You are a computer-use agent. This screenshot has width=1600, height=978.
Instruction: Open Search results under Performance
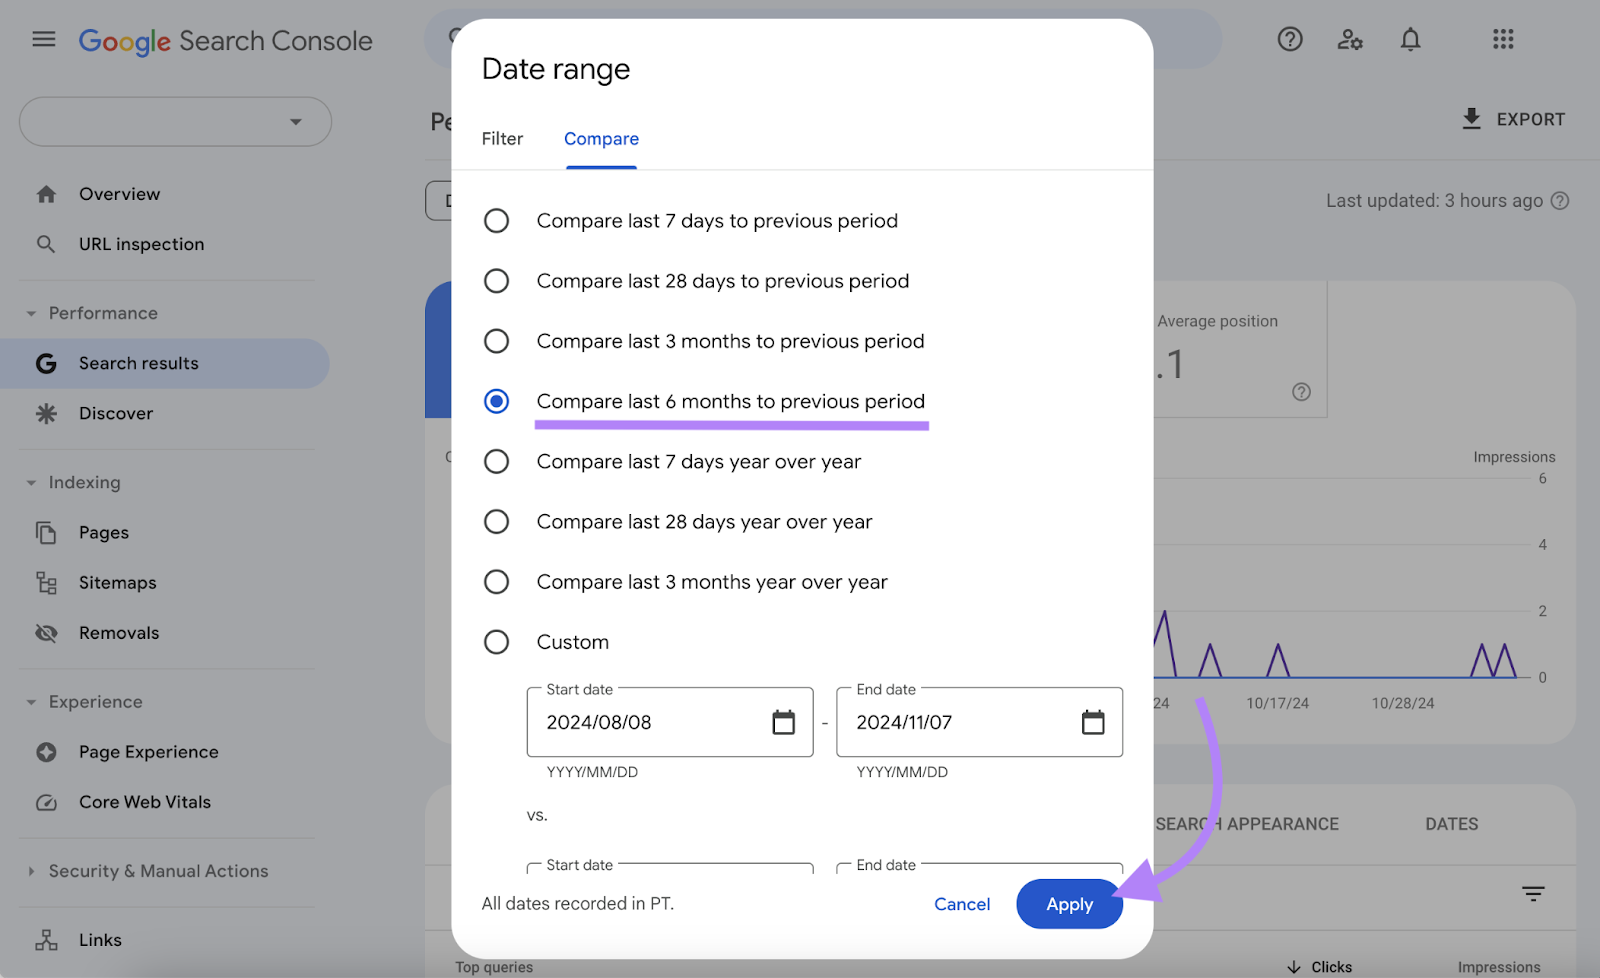tap(139, 363)
